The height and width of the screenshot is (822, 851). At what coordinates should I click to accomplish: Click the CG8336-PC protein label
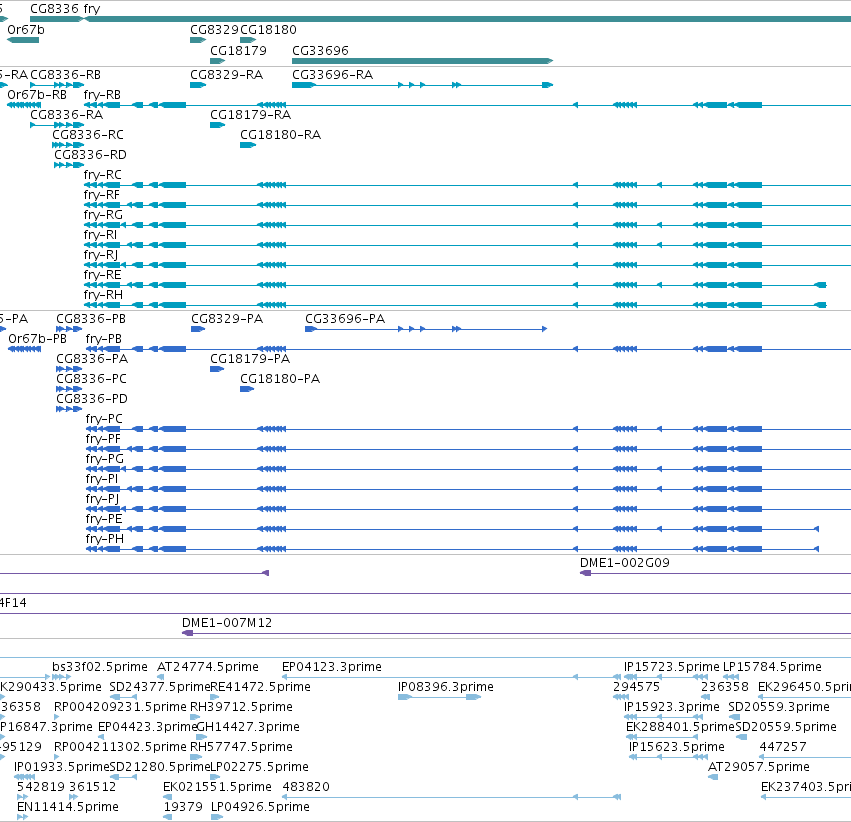(91, 379)
